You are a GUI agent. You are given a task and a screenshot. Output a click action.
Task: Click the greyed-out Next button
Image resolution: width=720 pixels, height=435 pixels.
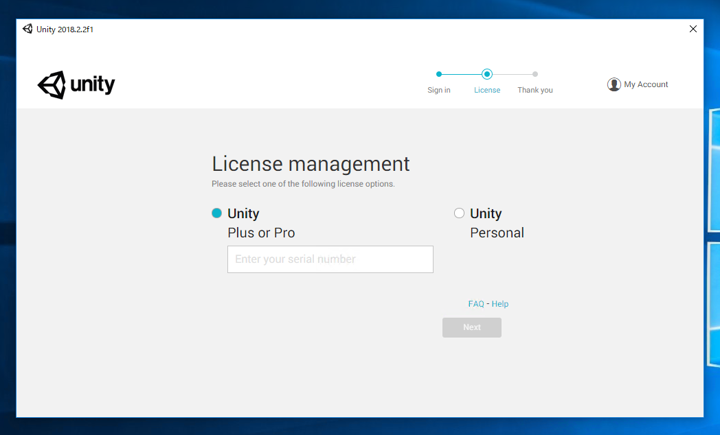pyautogui.click(x=472, y=328)
